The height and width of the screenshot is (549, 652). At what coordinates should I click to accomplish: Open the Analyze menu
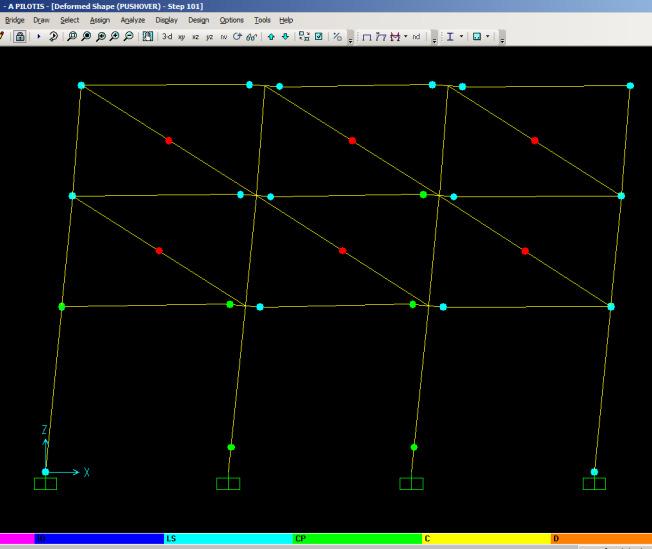click(133, 20)
